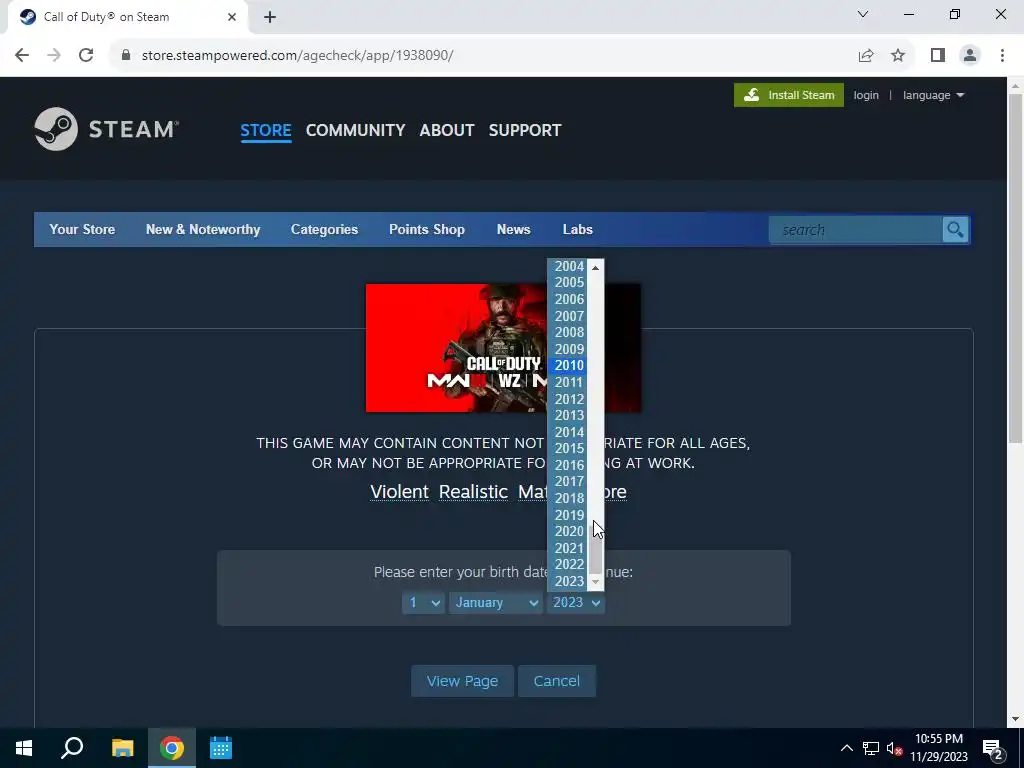Show hidden system tray icons
This screenshot has width=1024, height=768.
846,748
